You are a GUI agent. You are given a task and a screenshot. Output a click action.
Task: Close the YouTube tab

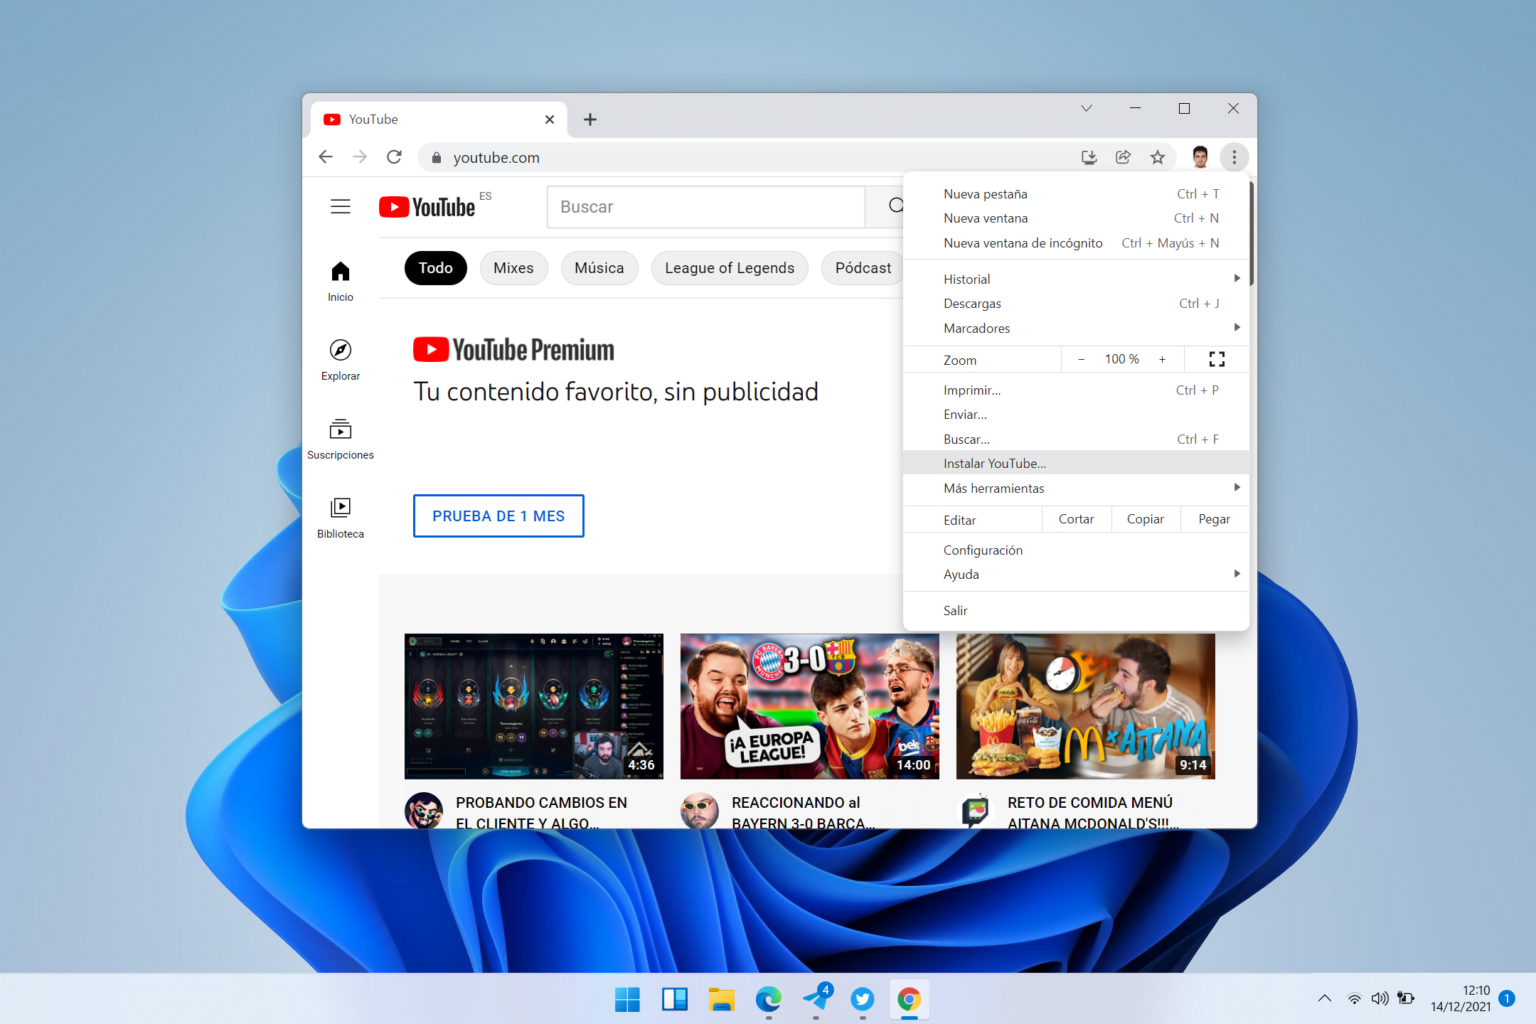pyautogui.click(x=549, y=119)
